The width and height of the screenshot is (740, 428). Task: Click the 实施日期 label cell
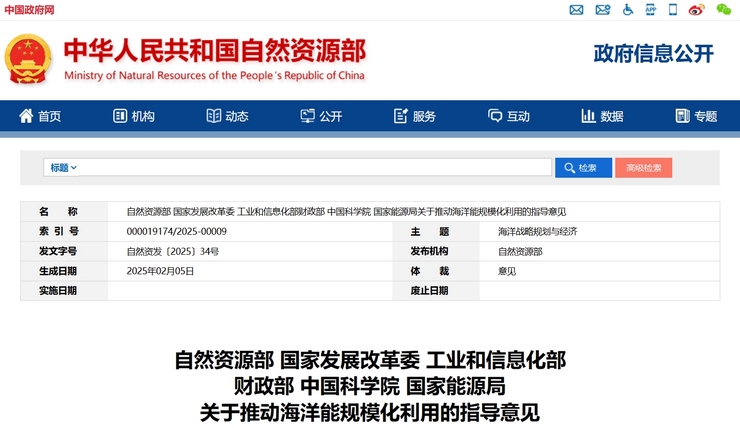pyautogui.click(x=64, y=291)
